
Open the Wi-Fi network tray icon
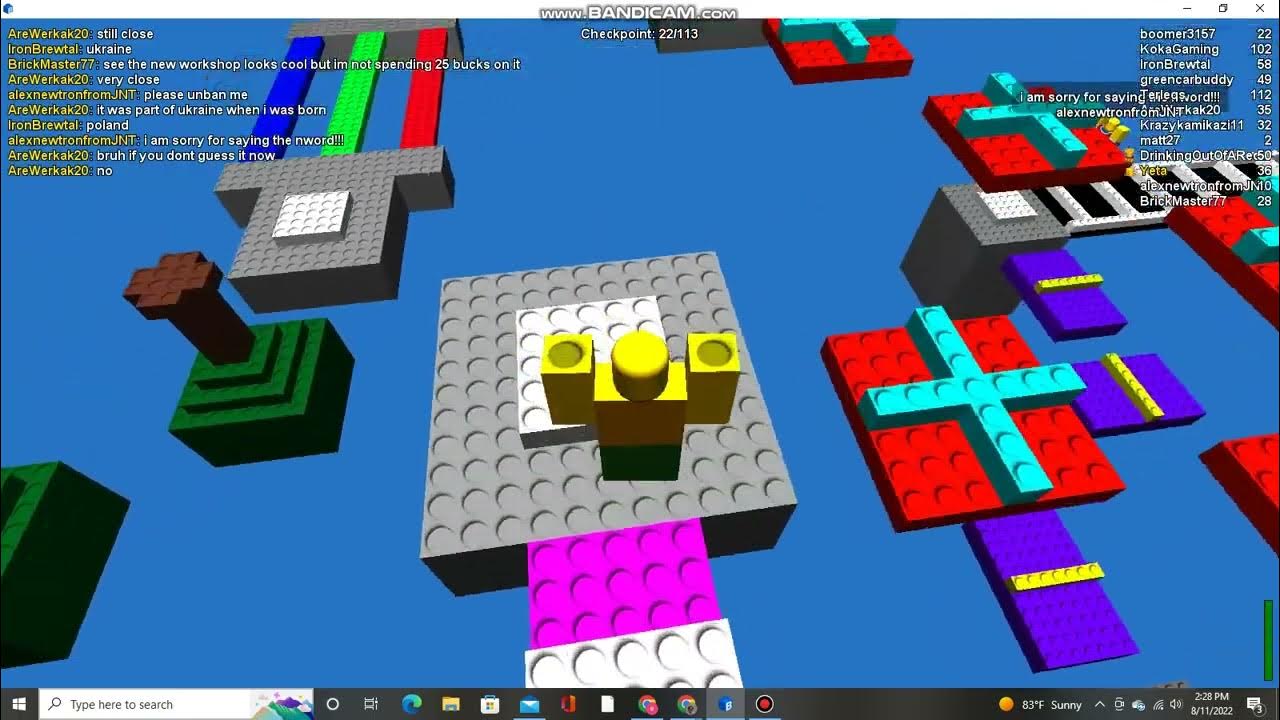pos(1158,704)
